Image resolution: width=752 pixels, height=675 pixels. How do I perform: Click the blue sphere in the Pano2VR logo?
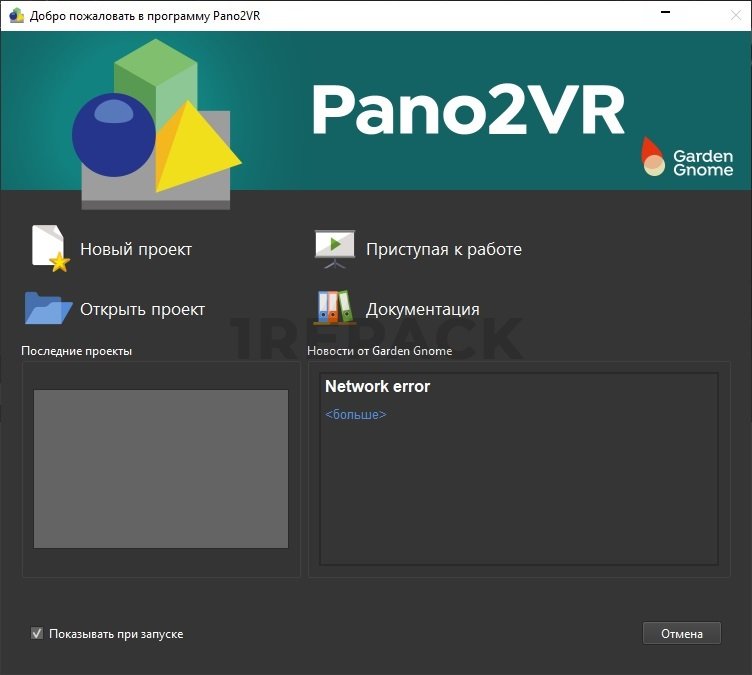pyautogui.click(x=112, y=135)
